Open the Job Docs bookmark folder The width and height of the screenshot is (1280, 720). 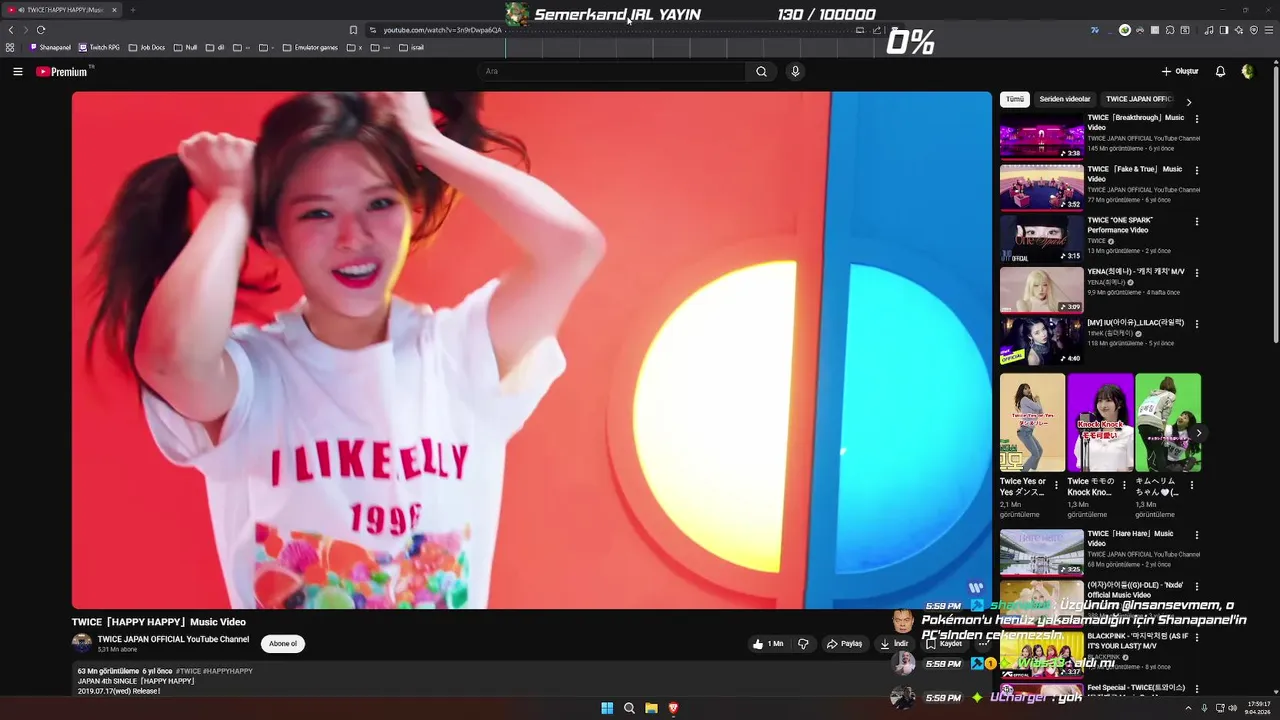(147, 47)
